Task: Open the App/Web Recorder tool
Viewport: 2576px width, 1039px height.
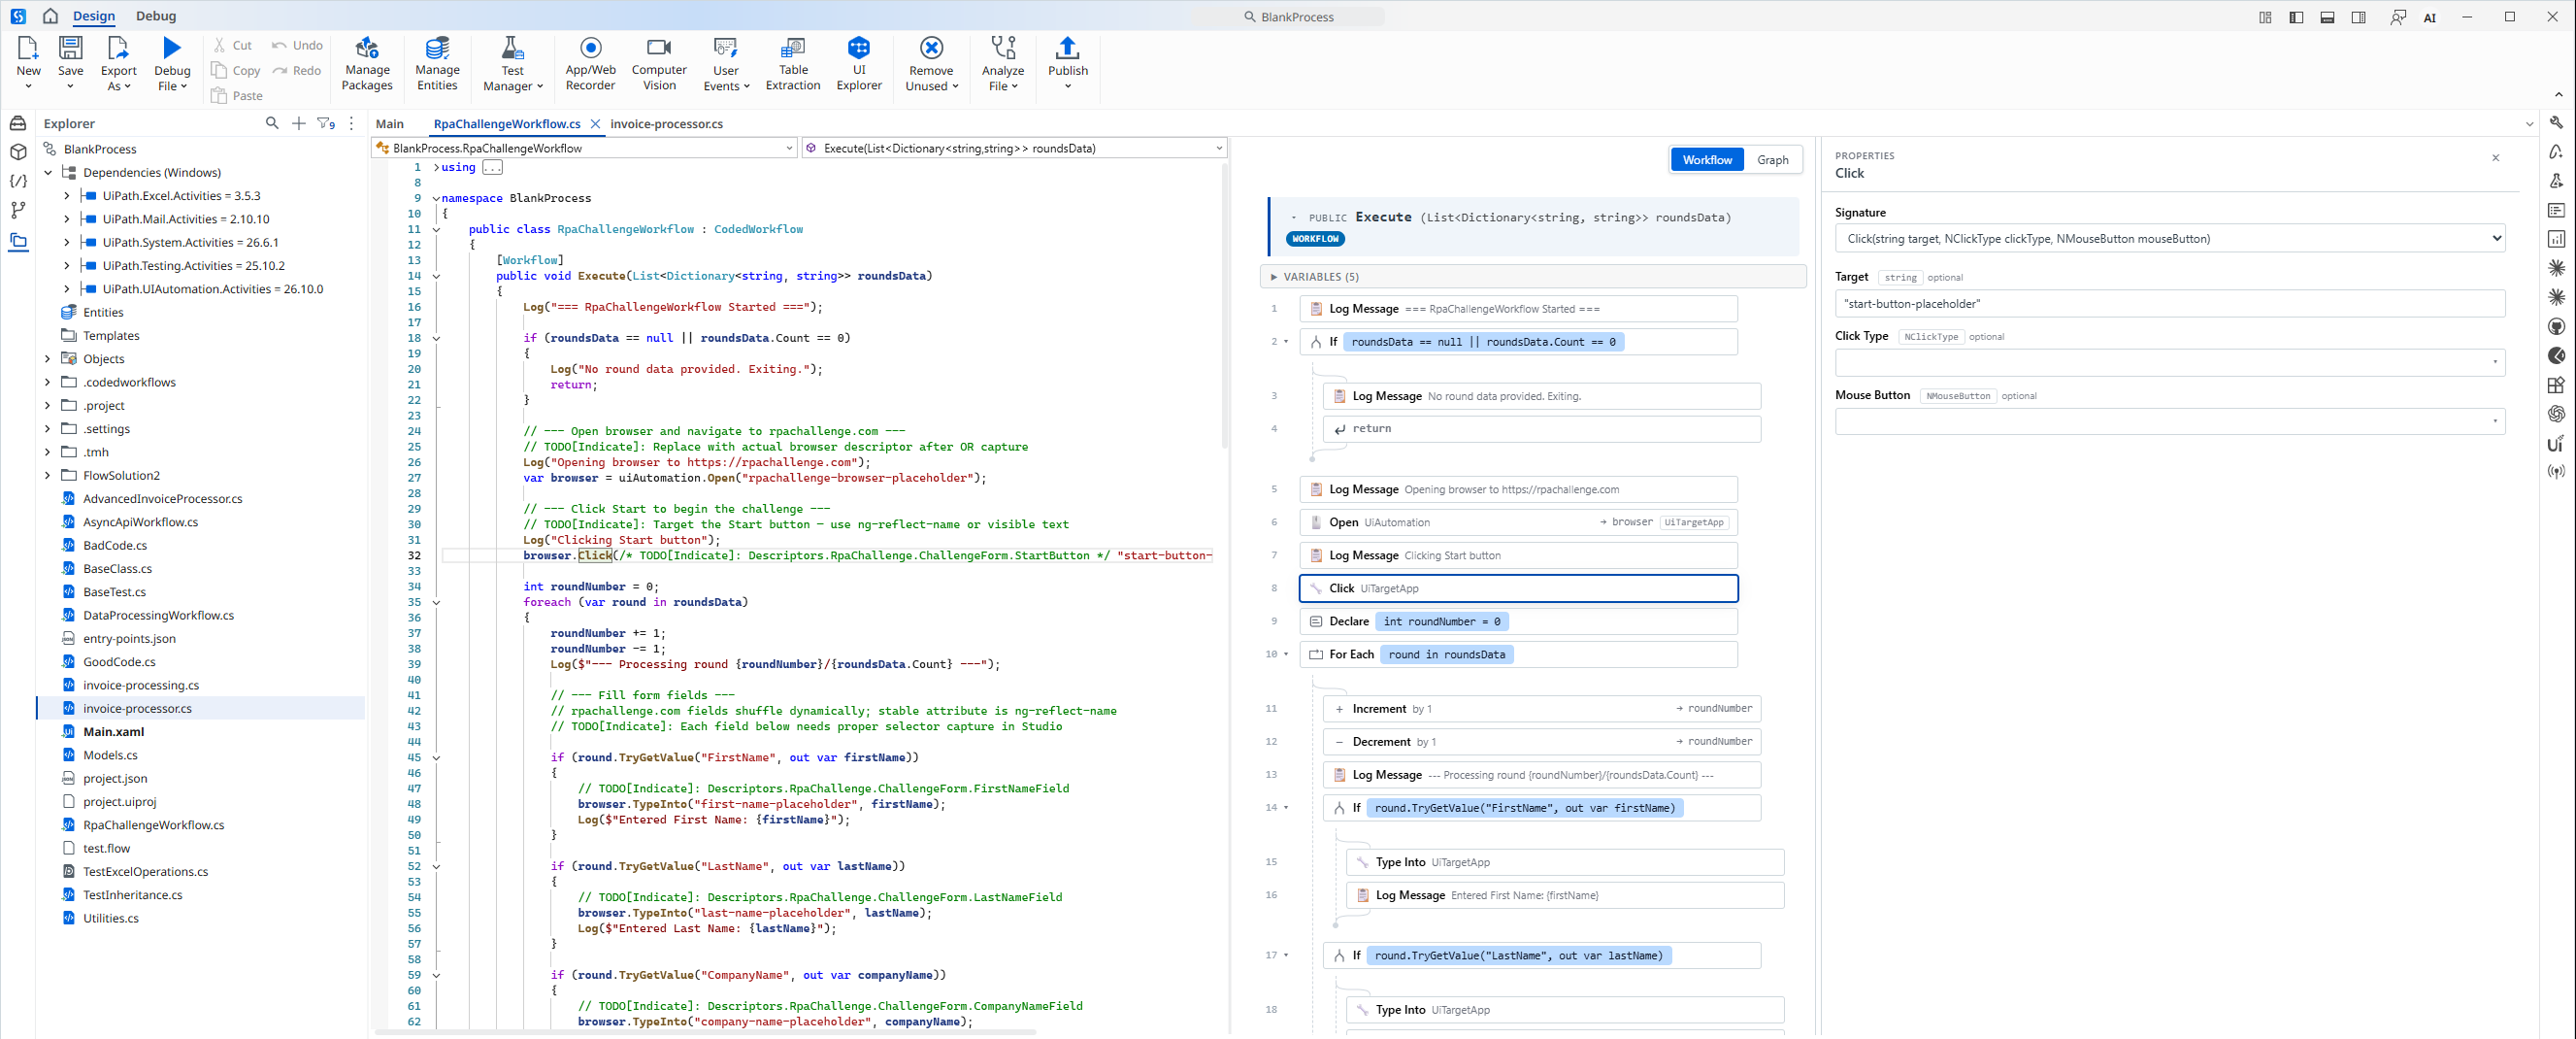Action: pos(590,64)
